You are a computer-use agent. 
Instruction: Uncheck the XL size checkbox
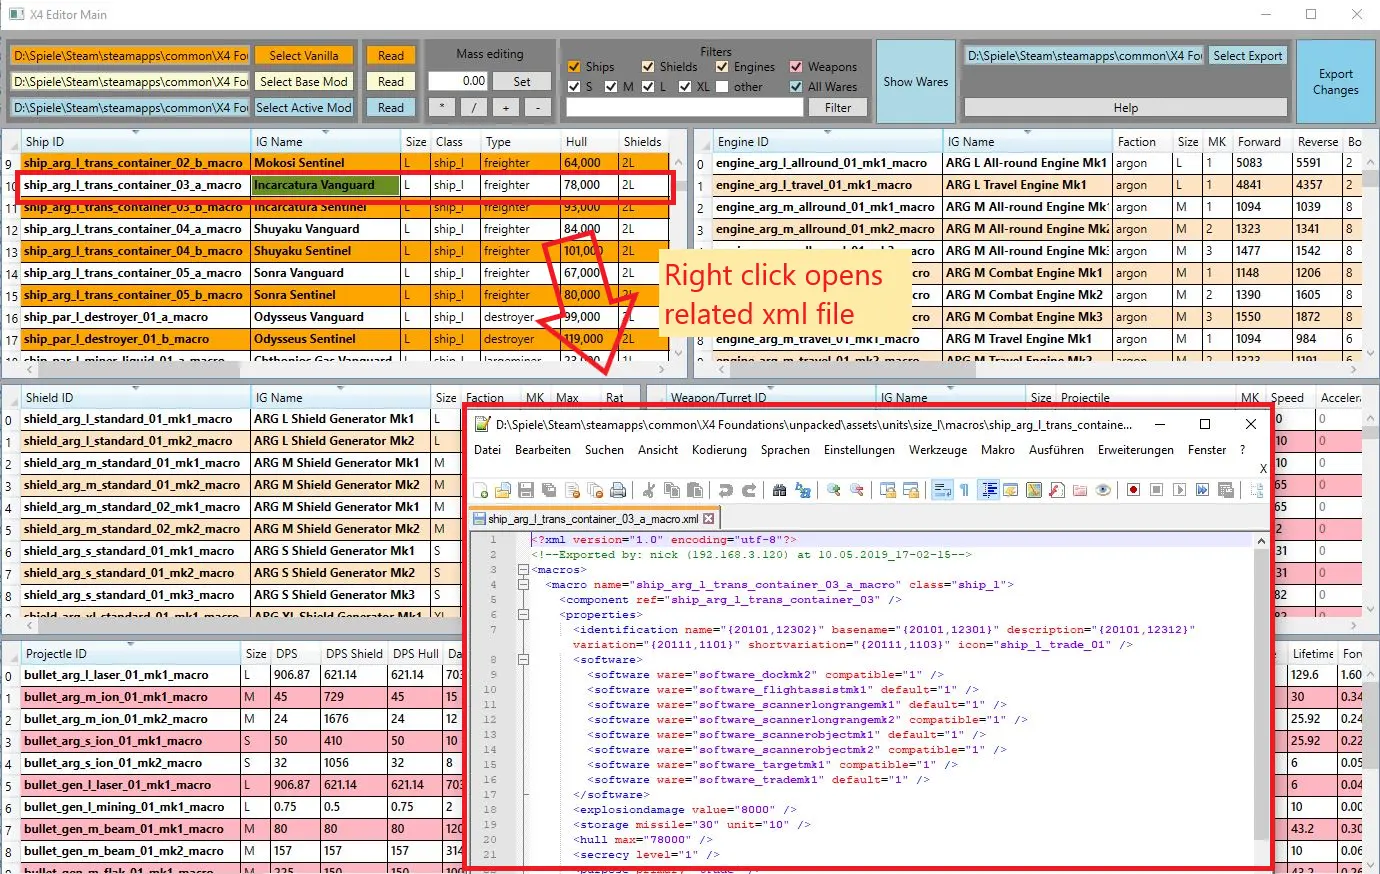[x=685, y=87]
